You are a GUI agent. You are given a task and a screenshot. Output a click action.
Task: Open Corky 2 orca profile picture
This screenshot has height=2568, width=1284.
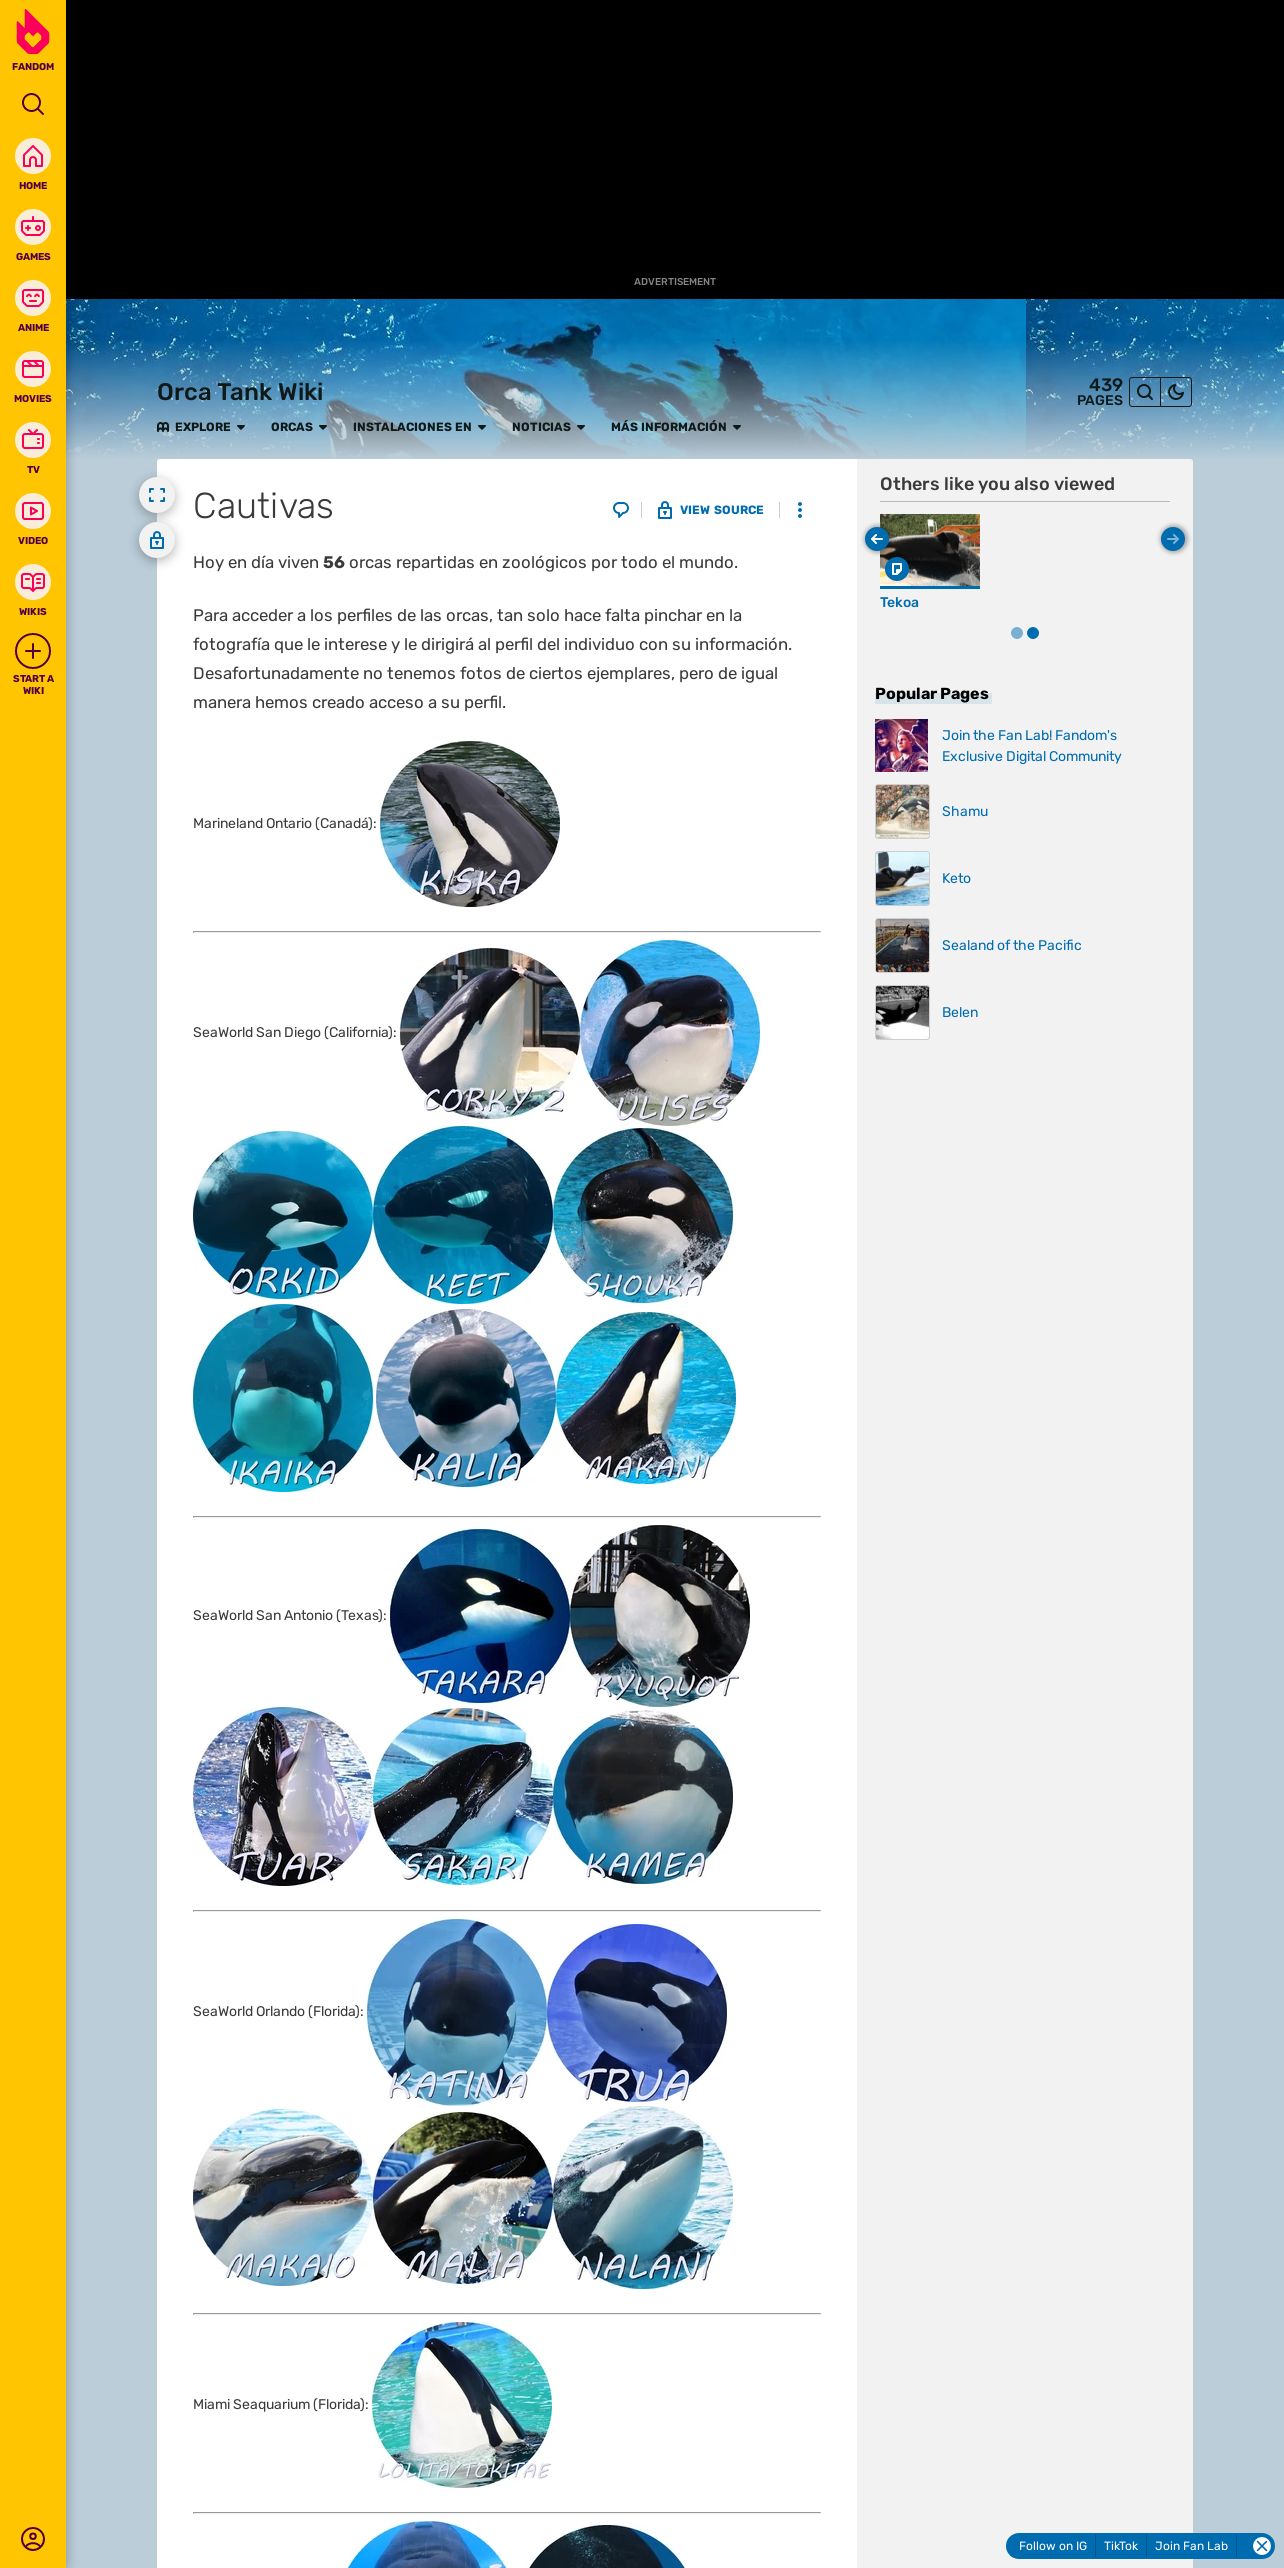coord(490,1033)
